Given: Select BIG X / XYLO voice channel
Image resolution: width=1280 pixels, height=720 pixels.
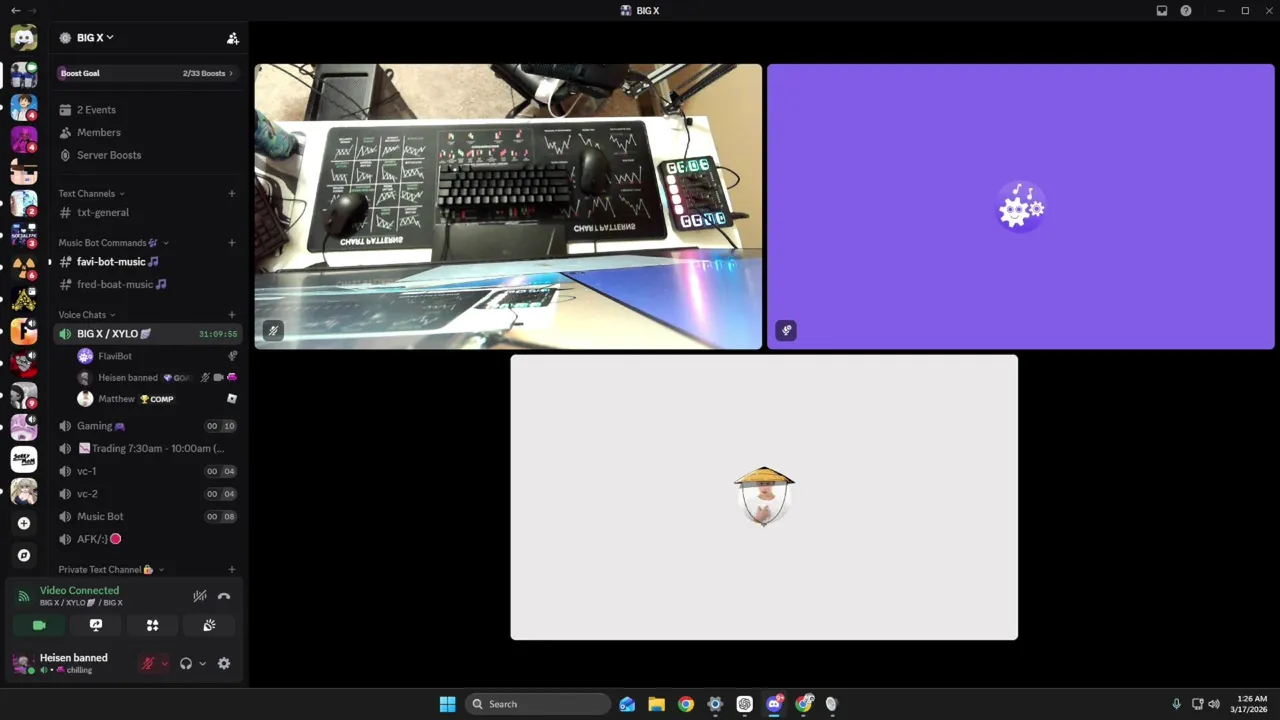Looking at the screenshot, I should click(x=148, y=334).
